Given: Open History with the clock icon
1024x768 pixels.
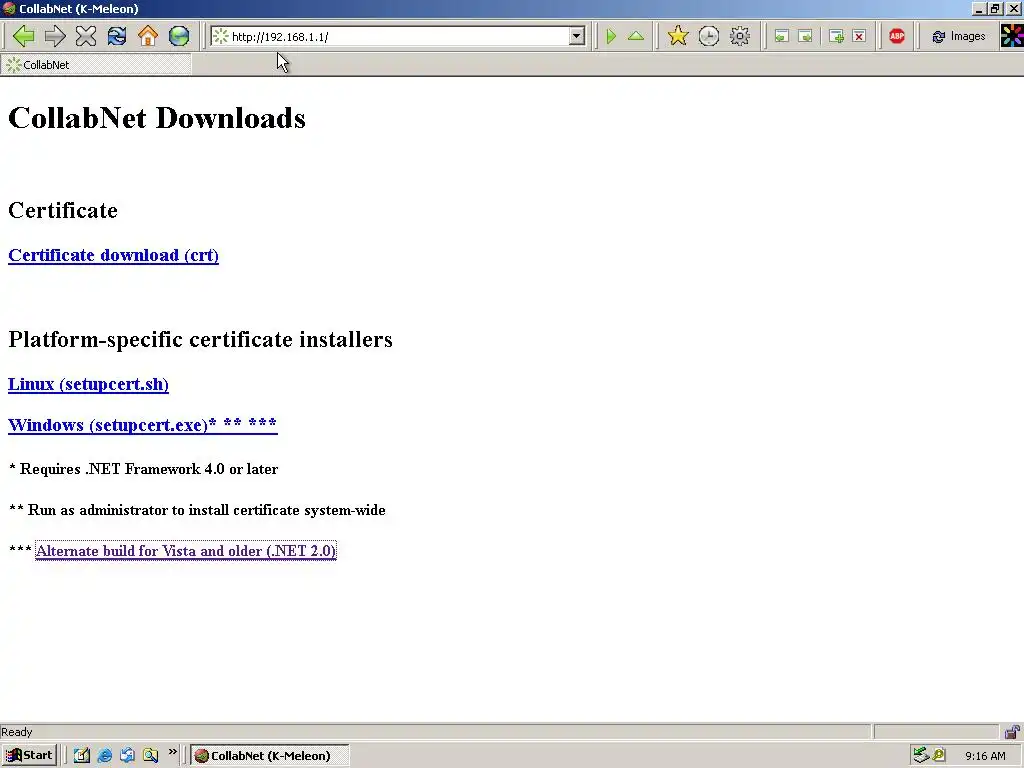Looking at the screenshot, I should click(x=709, y=36).
